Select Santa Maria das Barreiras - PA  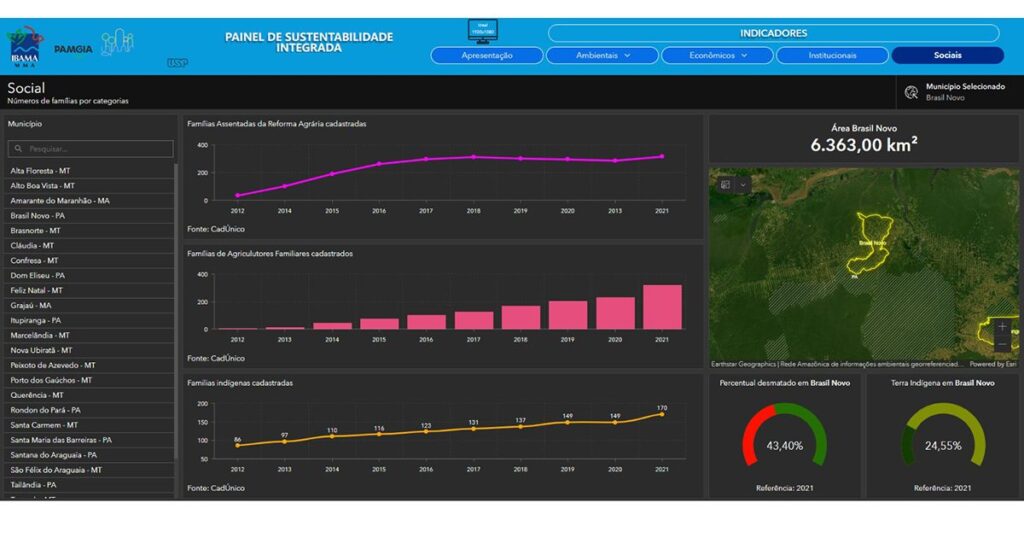89,440
